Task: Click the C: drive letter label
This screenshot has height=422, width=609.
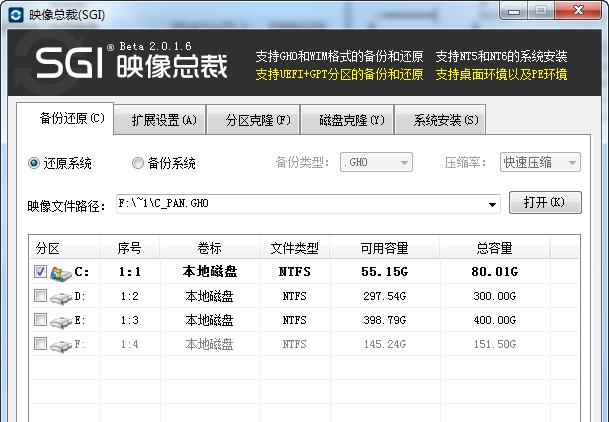Action: (x=81, y=272)
